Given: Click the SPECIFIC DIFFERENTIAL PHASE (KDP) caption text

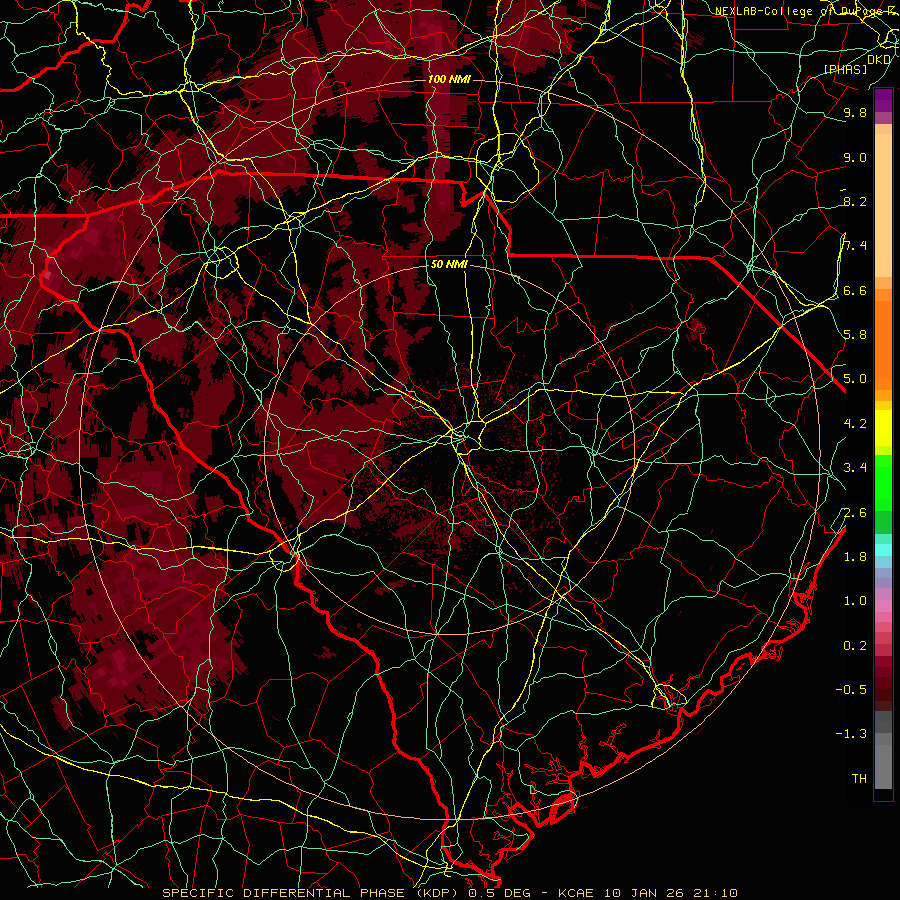Looking at the screenshot, I should 313,893.
